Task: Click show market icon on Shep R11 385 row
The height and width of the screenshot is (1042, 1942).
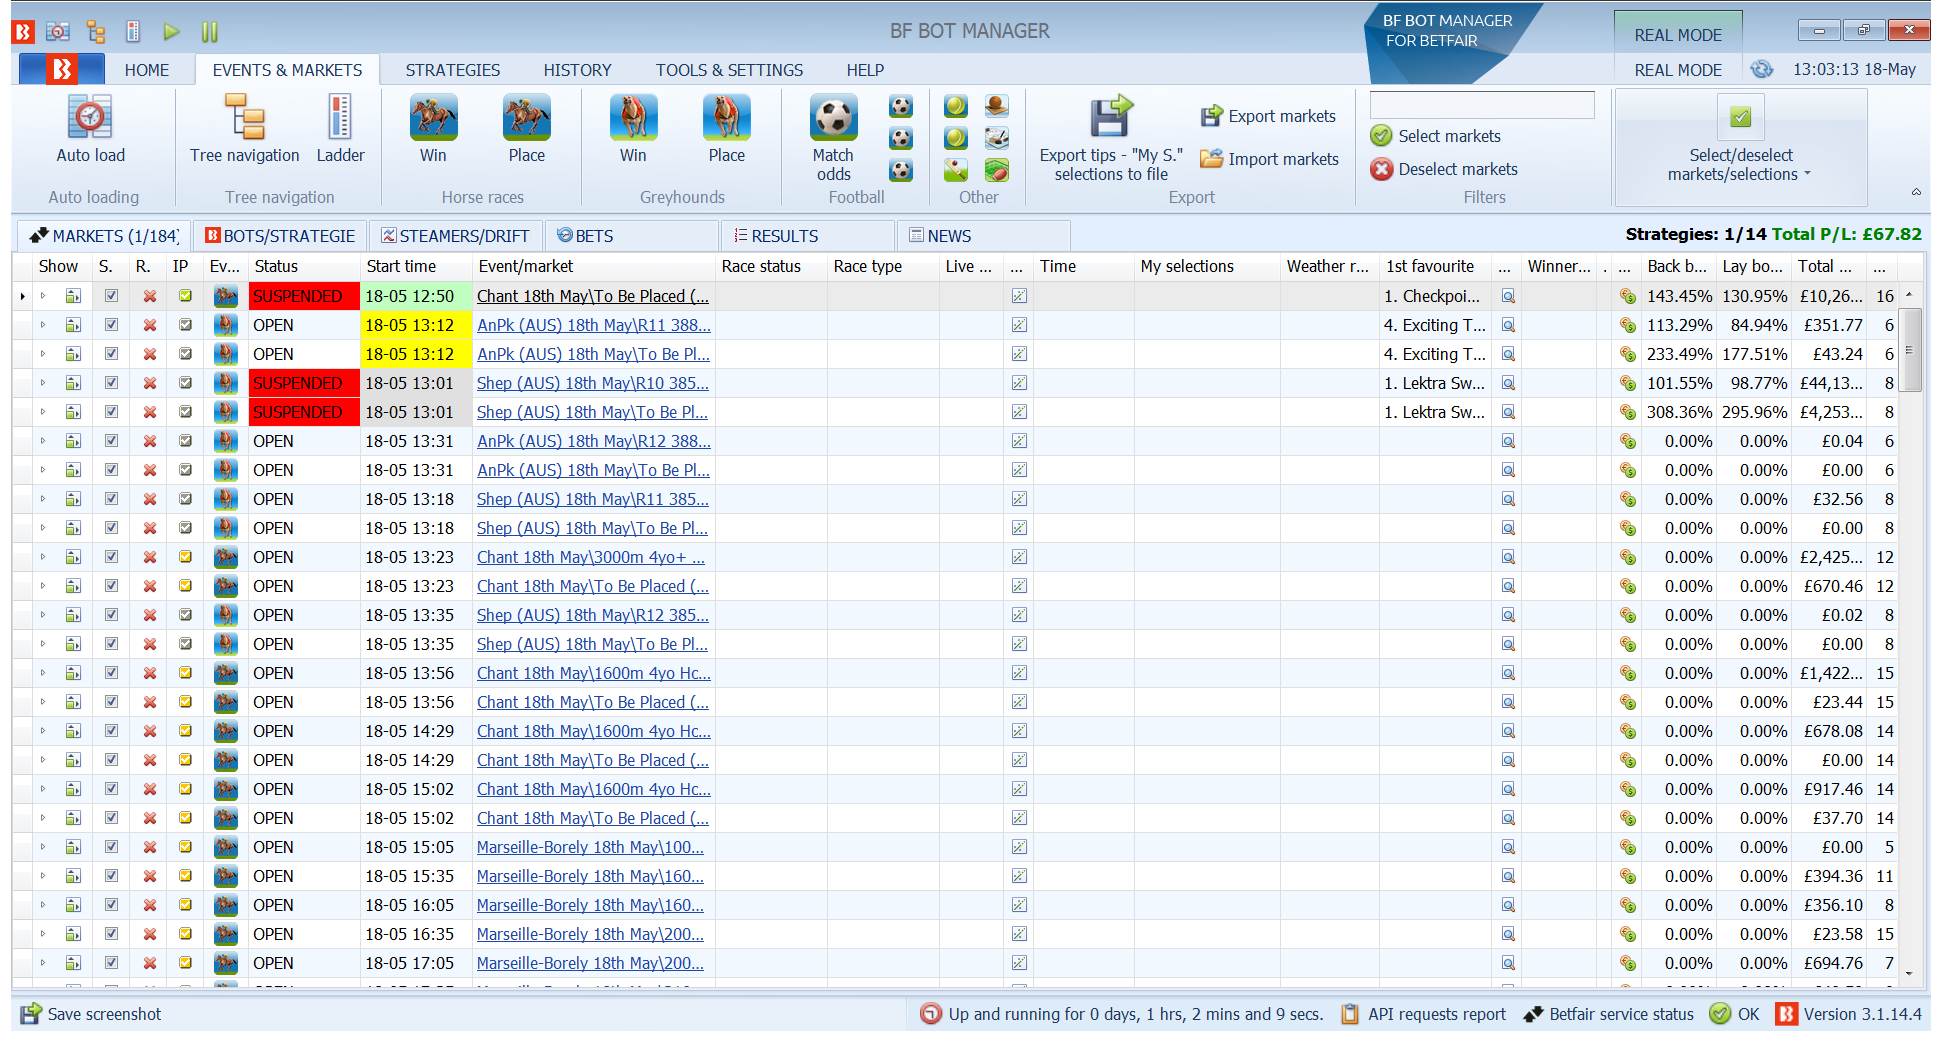Action: coord(73,499)
